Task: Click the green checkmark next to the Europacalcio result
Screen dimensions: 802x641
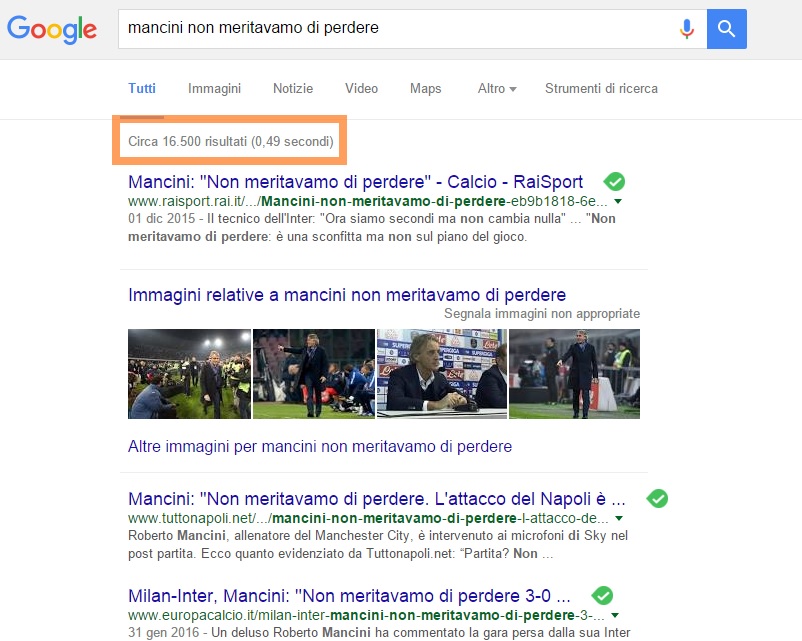Action: click(x=601, y=594)
